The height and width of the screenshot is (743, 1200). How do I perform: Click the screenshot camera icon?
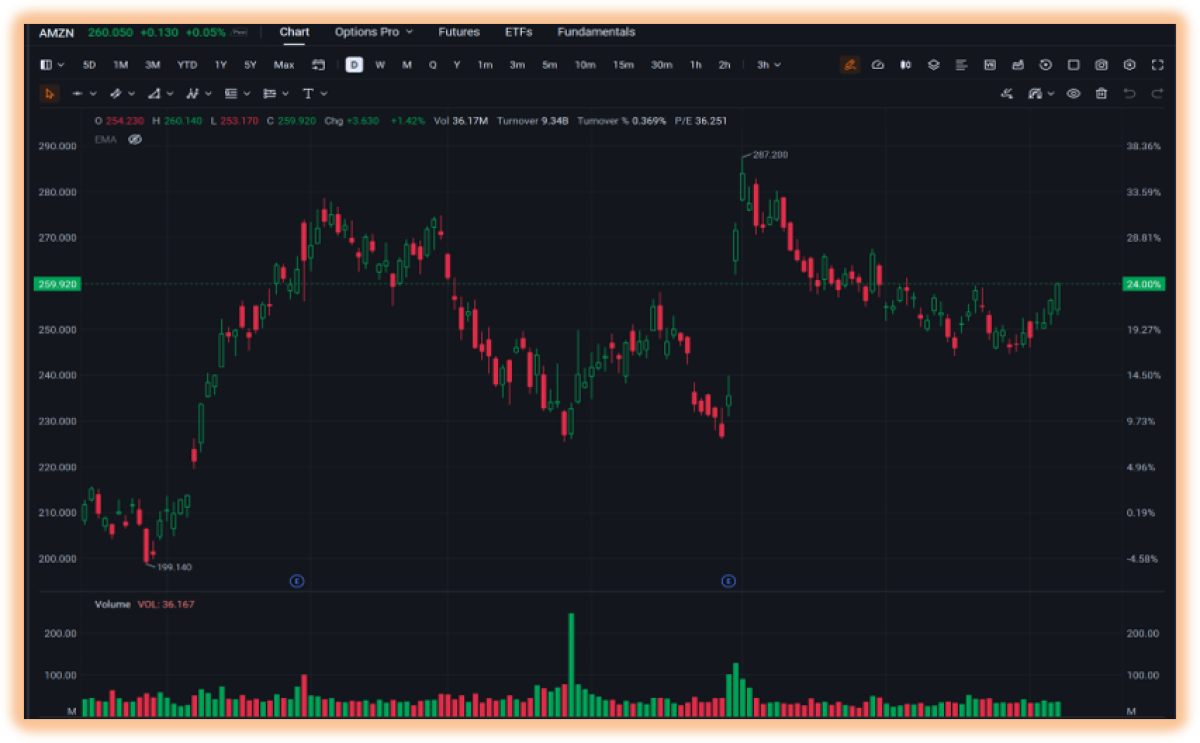pyautogui.click(x=1101, y=65)
